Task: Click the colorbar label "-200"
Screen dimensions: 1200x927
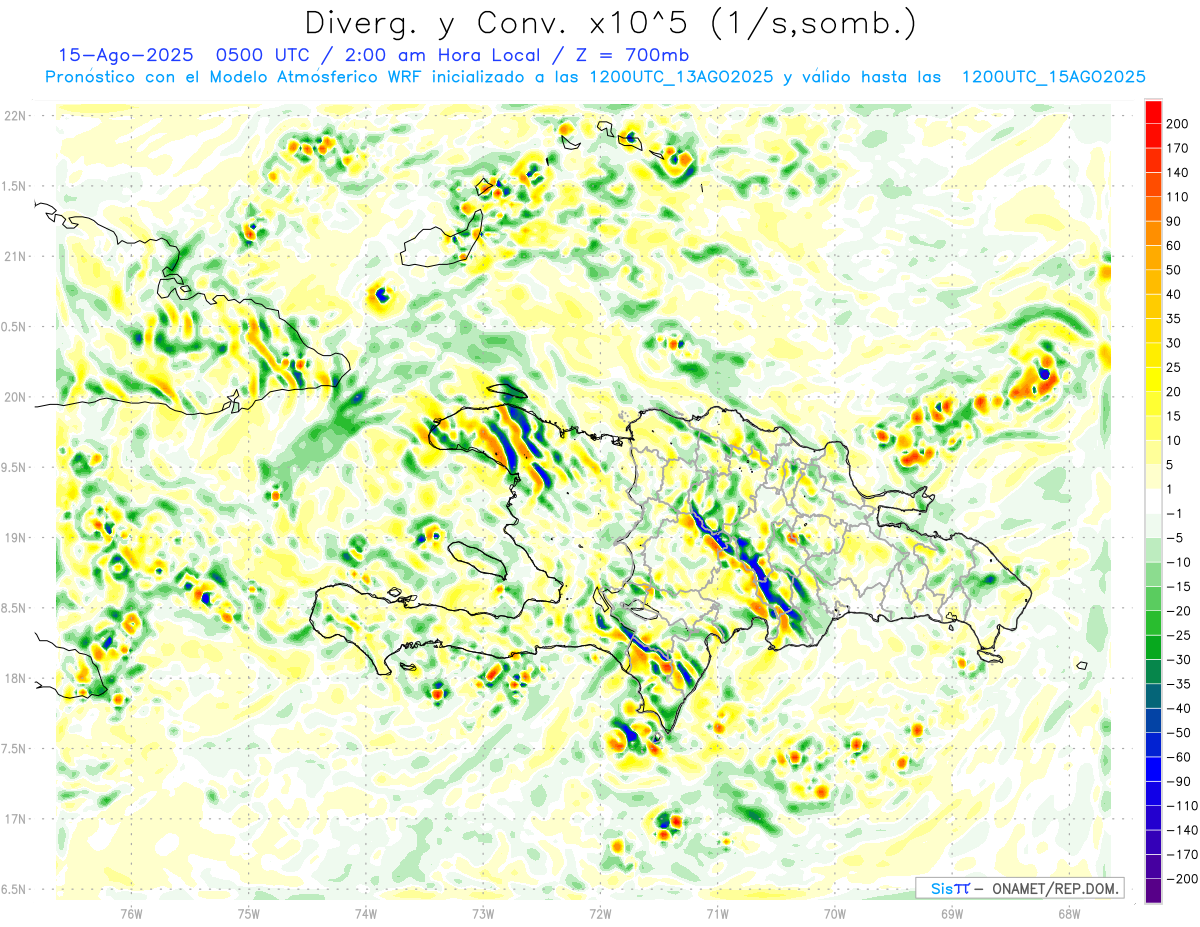Action: (1182, 878)
